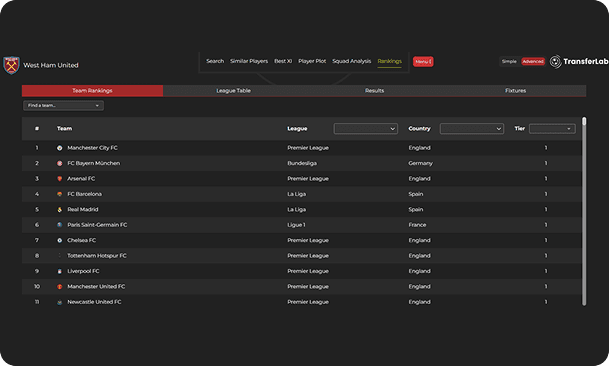
Task: Click the table's vertical scrollbar
Action: click(x=584, y=211)
